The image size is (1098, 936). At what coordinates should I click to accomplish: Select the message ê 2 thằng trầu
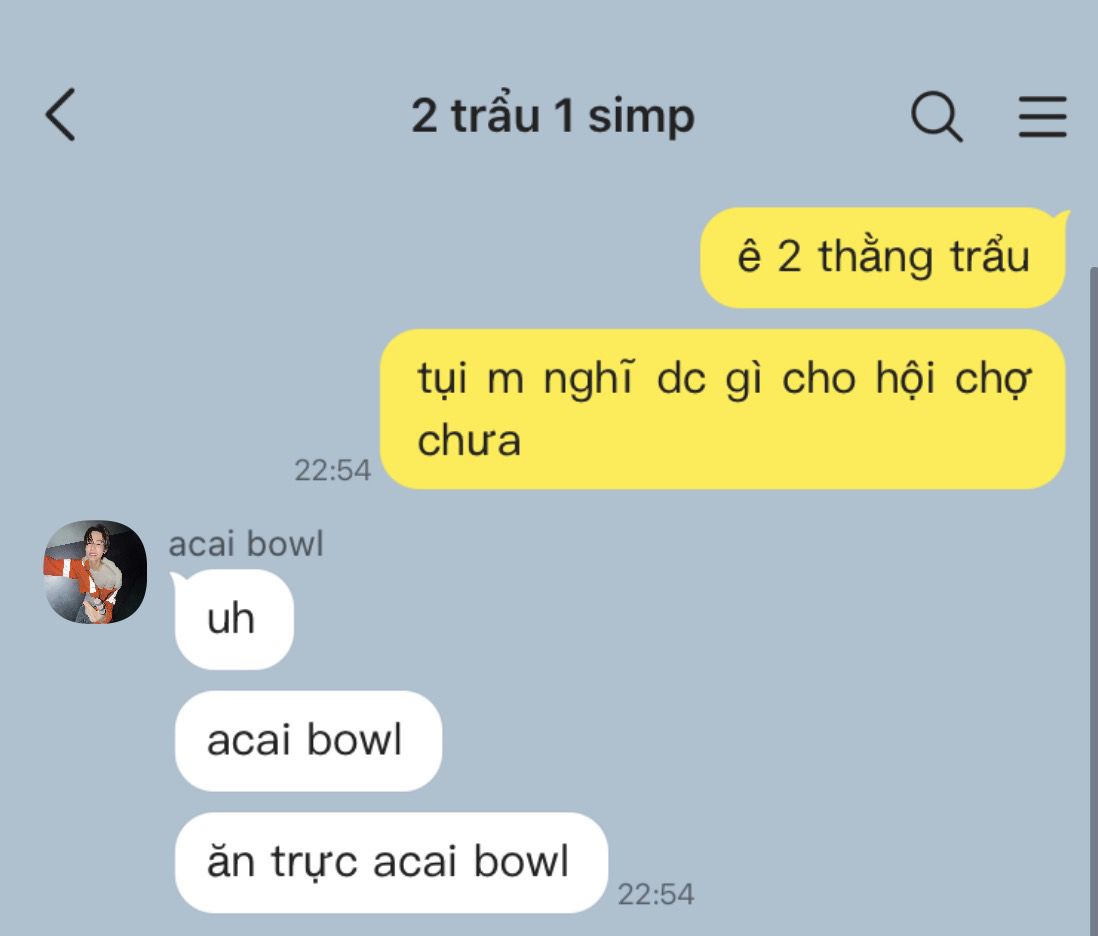pos(883,257)
